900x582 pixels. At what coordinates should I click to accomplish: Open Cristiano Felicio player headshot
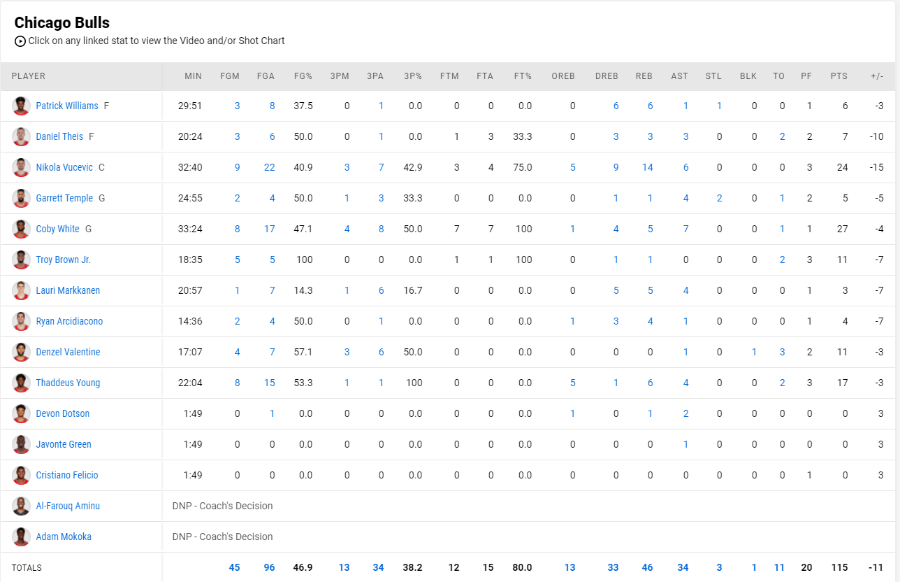tap(21, 475)
